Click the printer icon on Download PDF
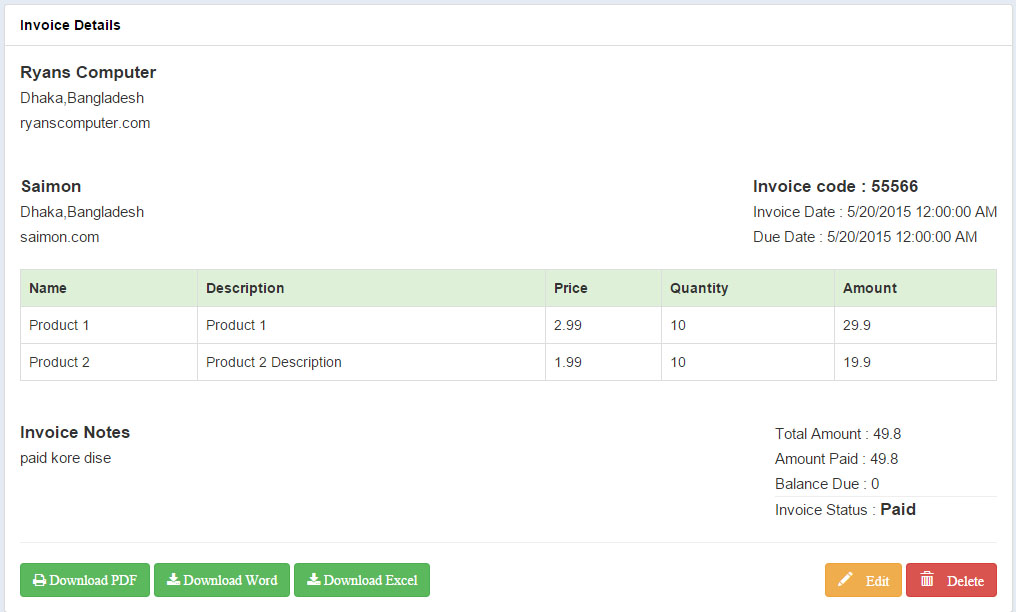The image size is (1016, 612). click(x=39, y=580)
